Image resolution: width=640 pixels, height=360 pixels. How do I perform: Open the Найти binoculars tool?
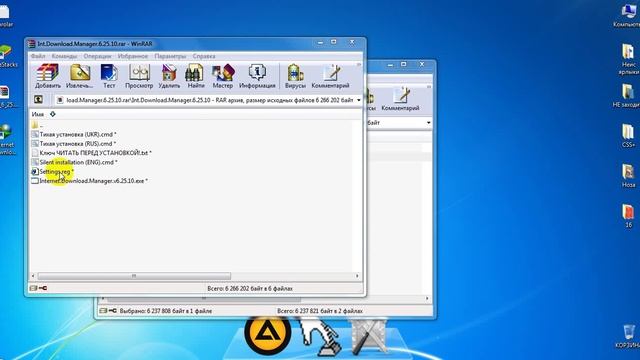click(x=196, y=76)
